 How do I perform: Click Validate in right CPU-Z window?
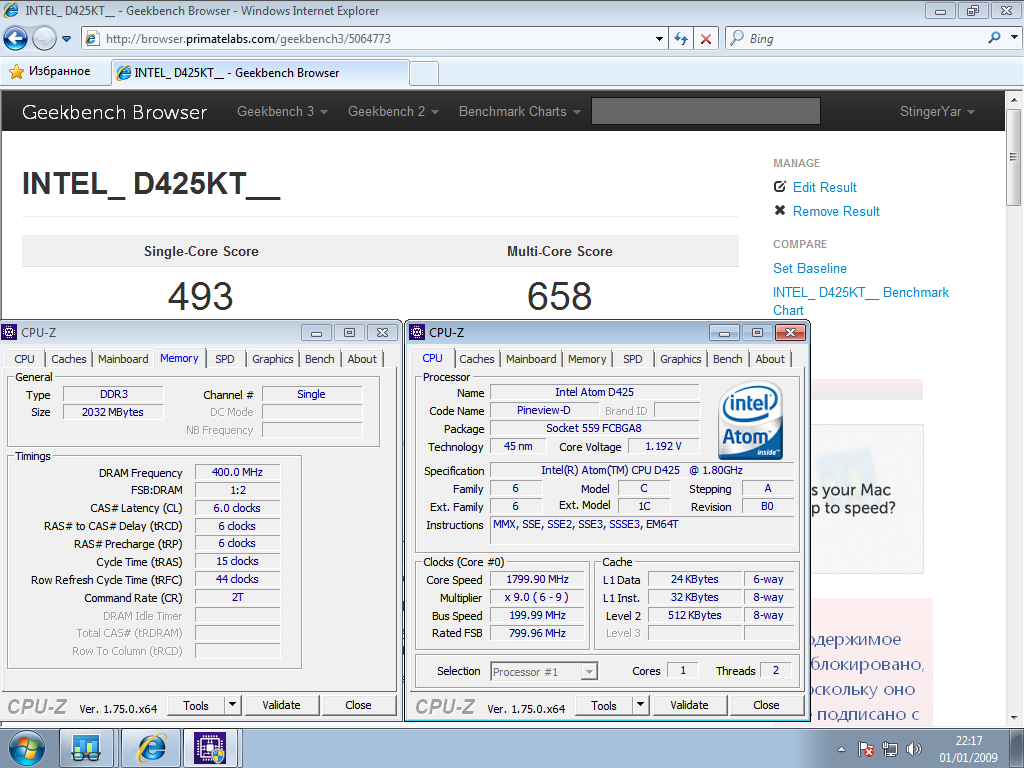690,705
